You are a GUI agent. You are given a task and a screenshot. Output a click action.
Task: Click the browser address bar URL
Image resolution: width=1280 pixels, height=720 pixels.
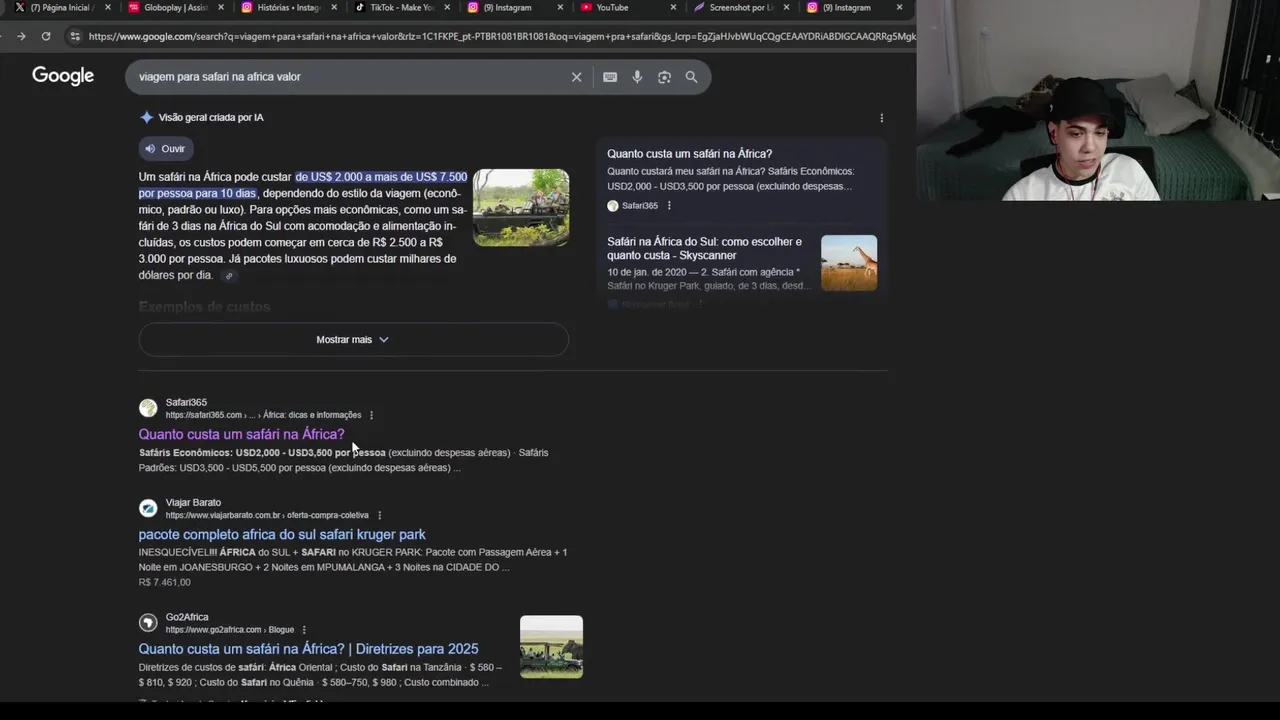coord(500,36)
